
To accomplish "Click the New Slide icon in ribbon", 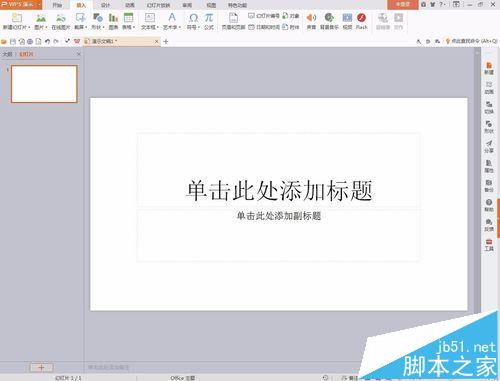I will [x=16, y=17].
